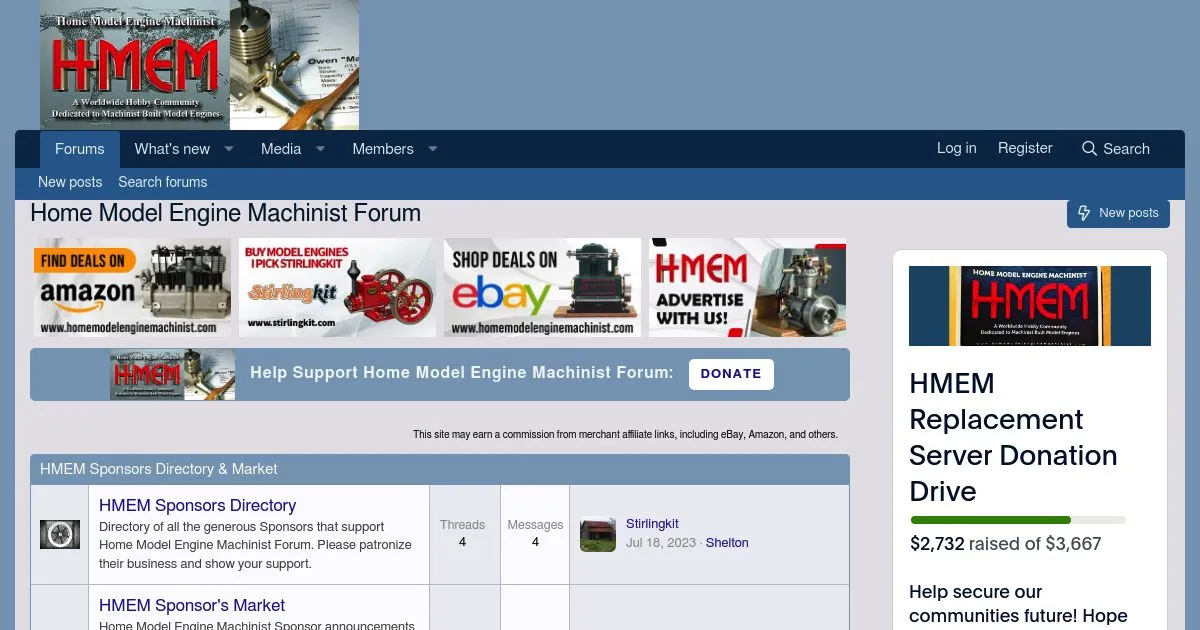Click HMEM Replacement Server Donation Drive heading
Image resolution: width=1200 pixels, height=630 pixels.
pos(1013,437)
